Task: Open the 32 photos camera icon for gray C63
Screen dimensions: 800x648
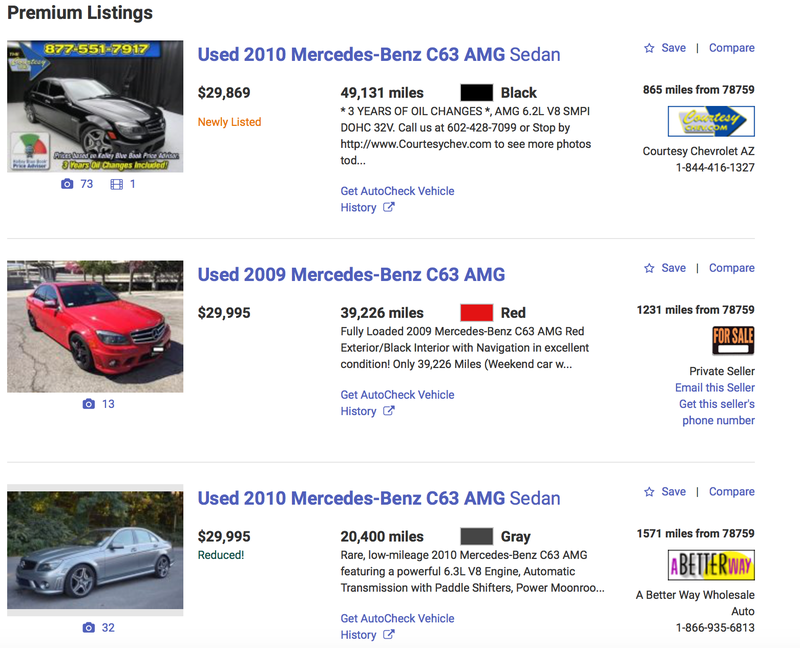Action: 89,628
